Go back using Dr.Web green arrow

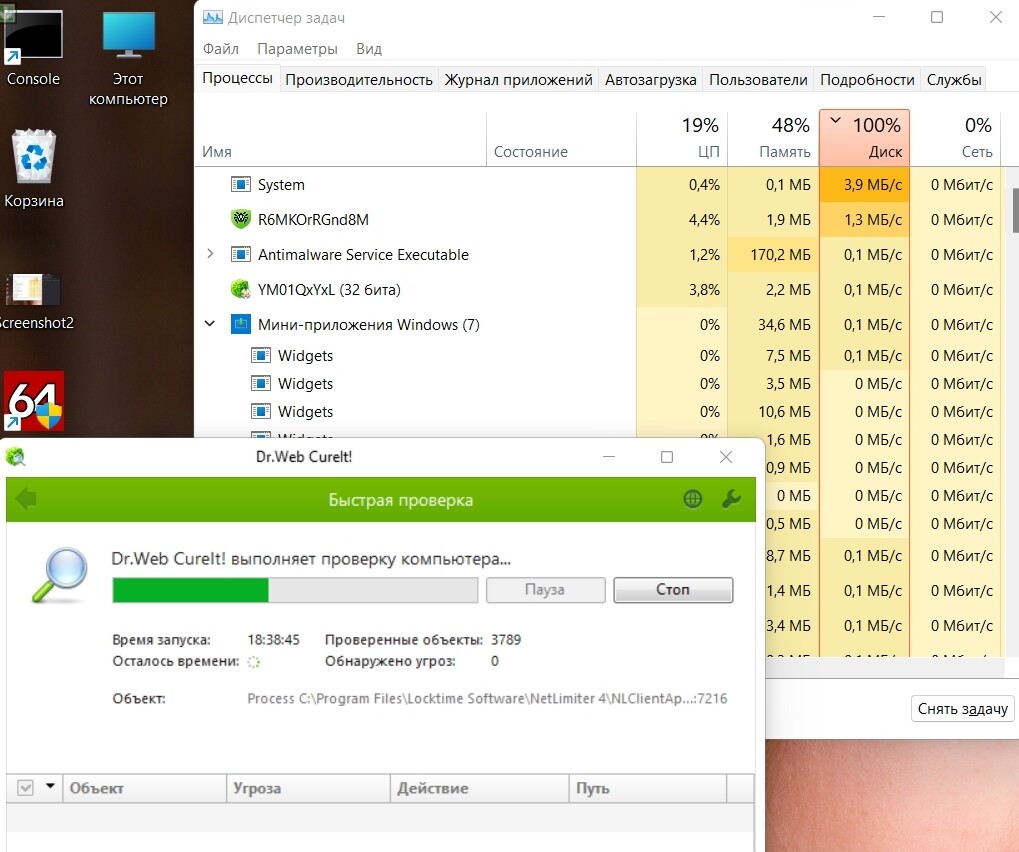tap(26, 499)
